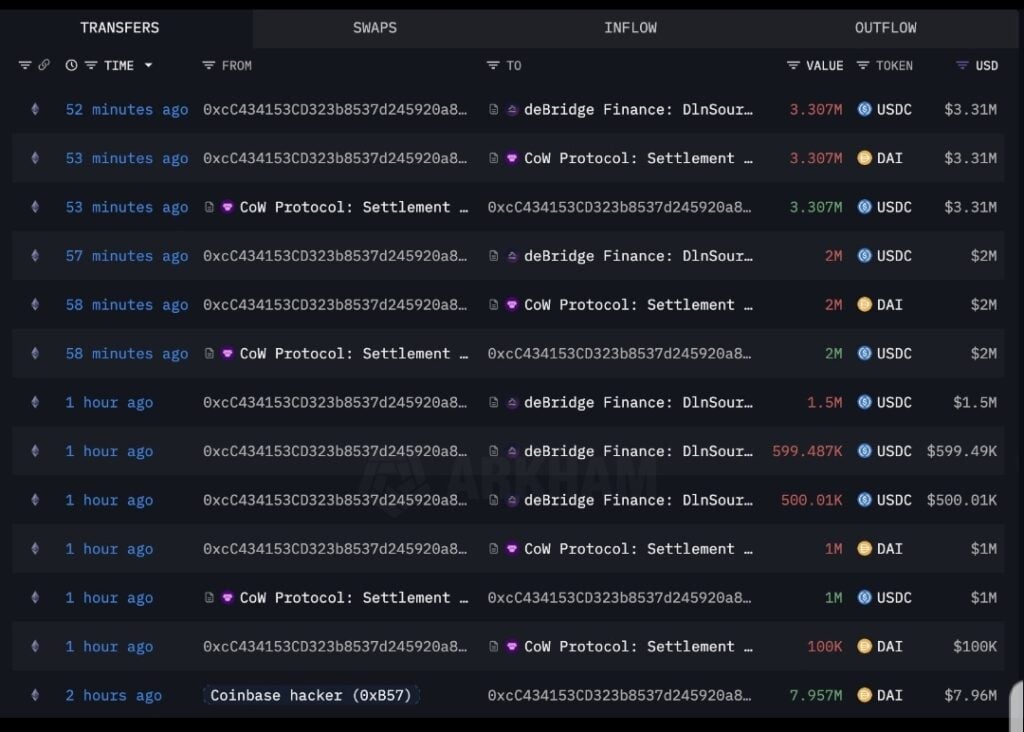Click the USDC token icon in the 52 minutes ago row
The image size is (1024, 732).
tap(864, 109)
